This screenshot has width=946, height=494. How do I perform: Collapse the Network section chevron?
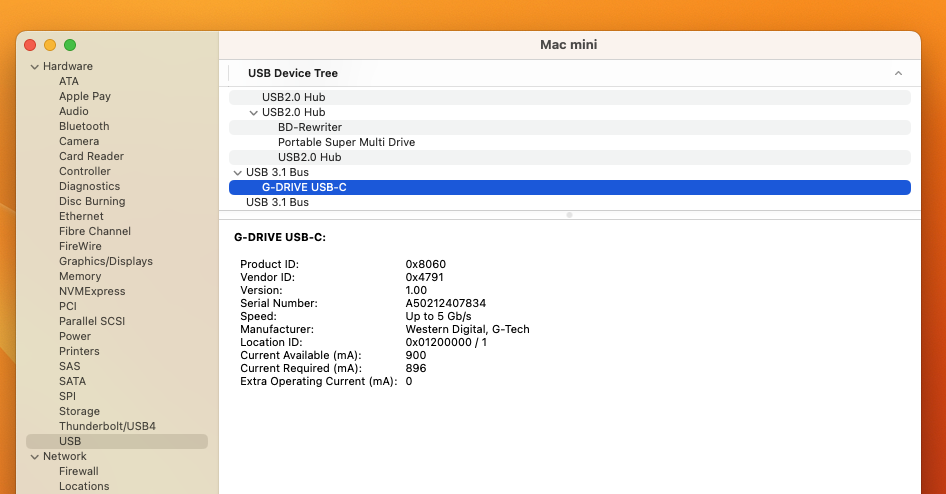(34, 457)
